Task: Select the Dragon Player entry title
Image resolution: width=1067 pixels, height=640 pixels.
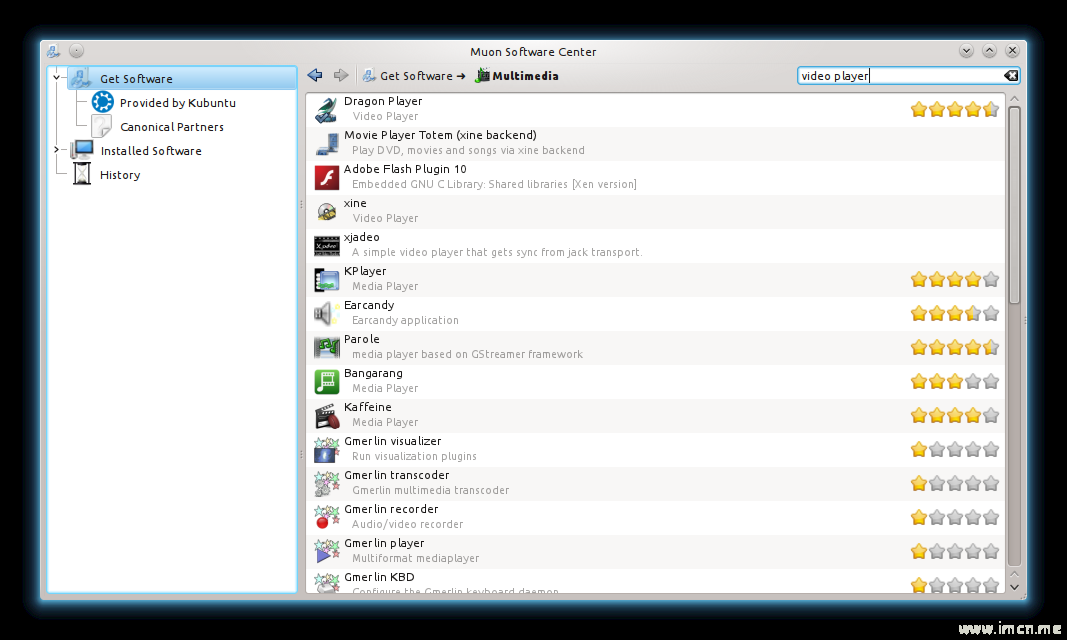Action: [382, 101]
